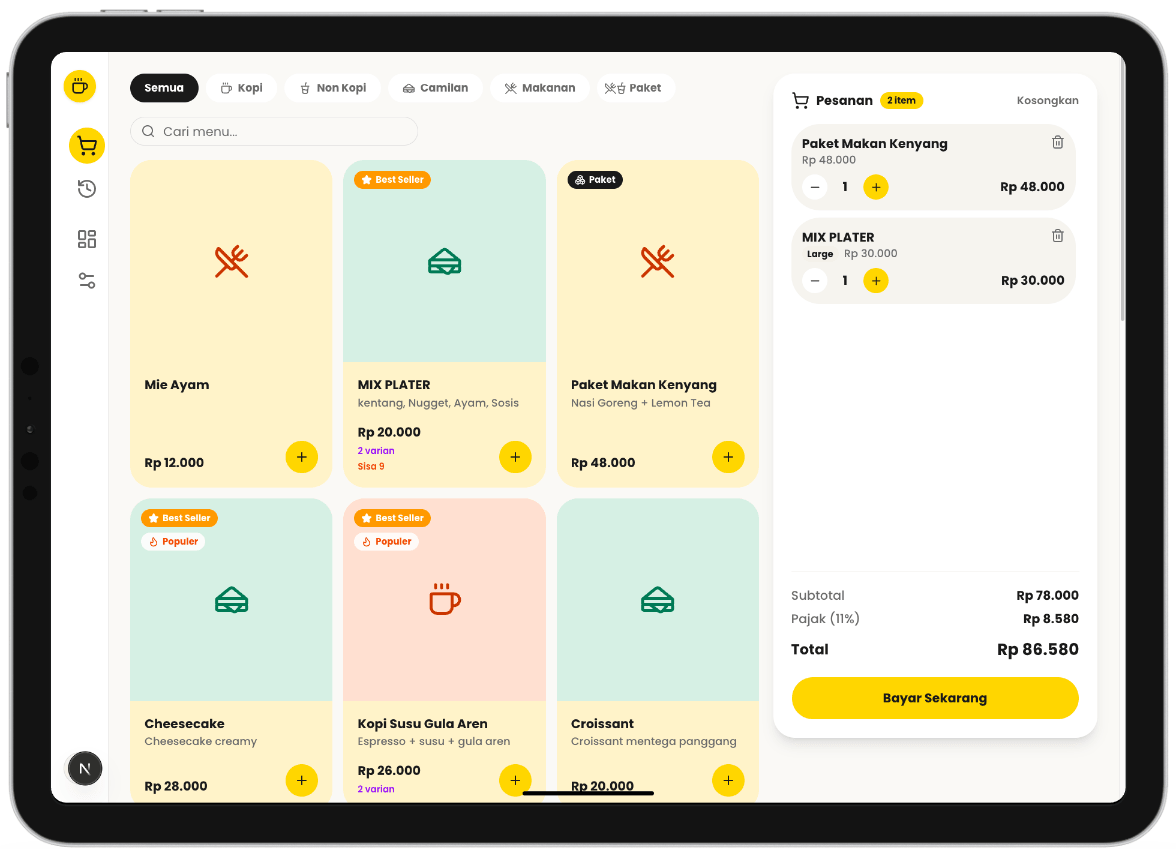Focus the Cari menu search field
Screen dimensions: 1176x849
pos(274,131)
